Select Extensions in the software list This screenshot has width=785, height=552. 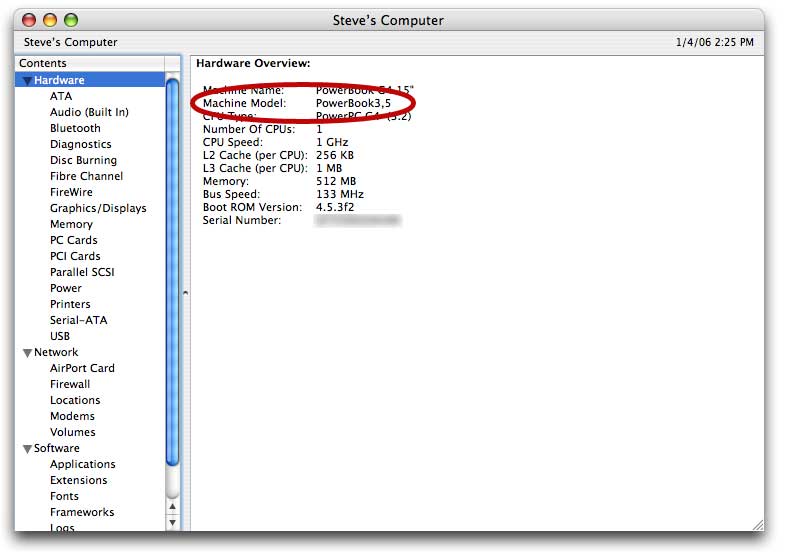click(x=79, y=480)
